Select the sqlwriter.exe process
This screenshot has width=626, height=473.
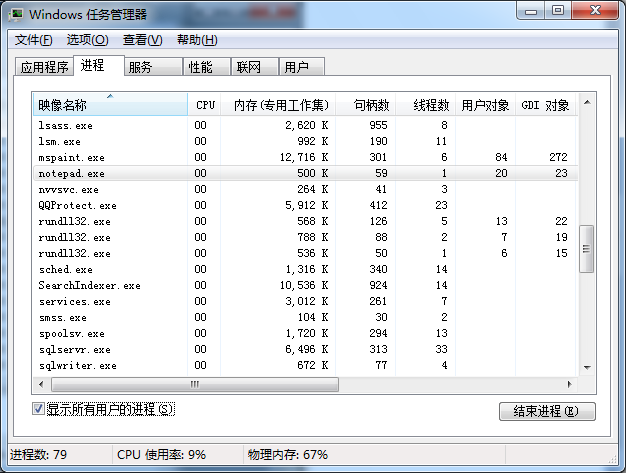click(305, 365)
